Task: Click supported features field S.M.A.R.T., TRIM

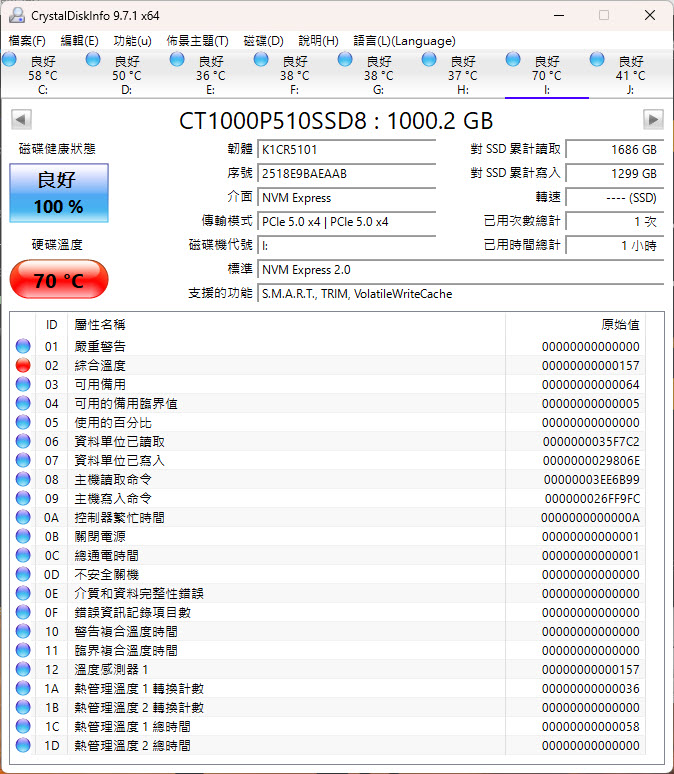Action: (x=461, y=294)
